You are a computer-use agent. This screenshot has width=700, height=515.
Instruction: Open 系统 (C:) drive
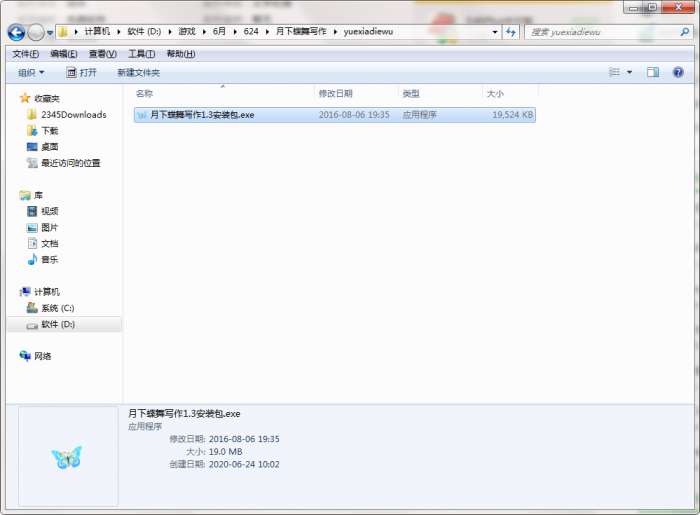point(58,308)
